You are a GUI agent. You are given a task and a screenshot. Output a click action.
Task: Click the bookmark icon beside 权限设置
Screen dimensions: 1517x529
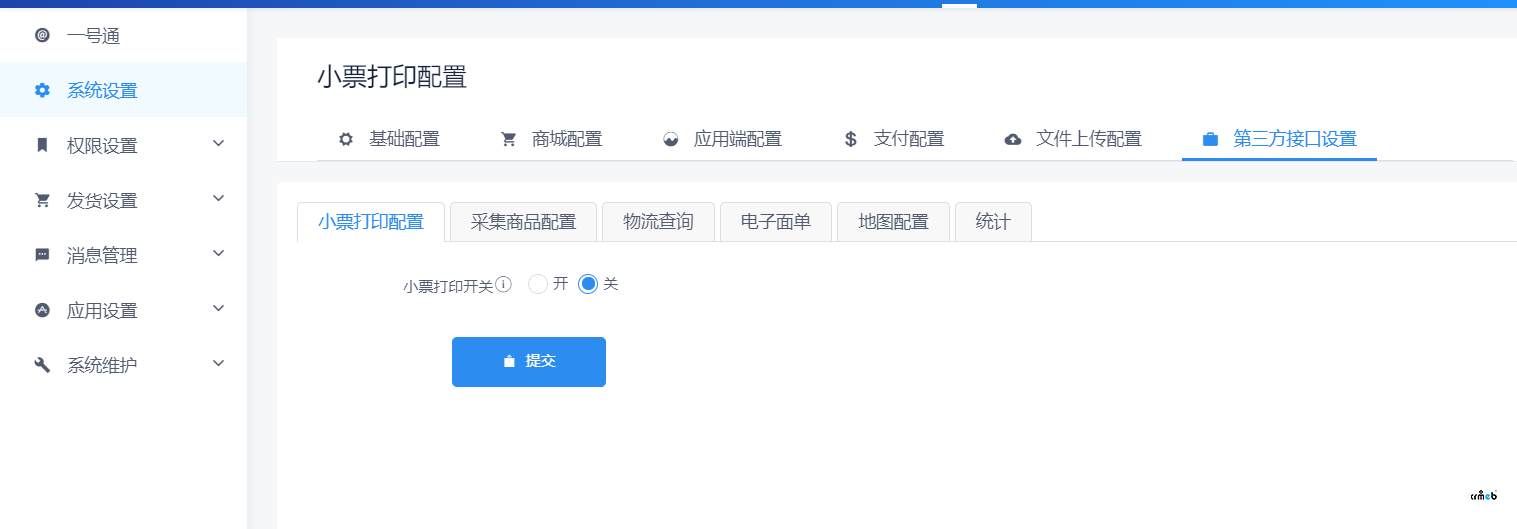click(x=42, y=145)
